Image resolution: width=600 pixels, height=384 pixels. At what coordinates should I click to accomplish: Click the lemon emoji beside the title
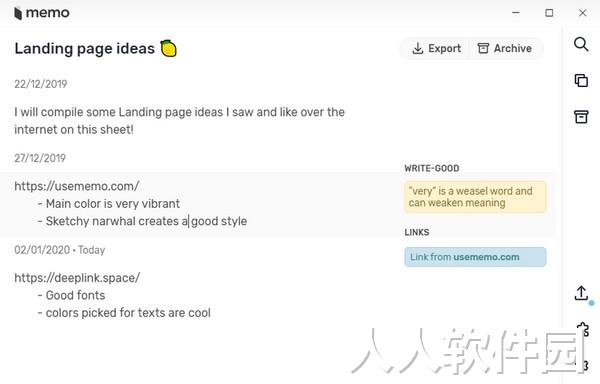coord(168,49)
